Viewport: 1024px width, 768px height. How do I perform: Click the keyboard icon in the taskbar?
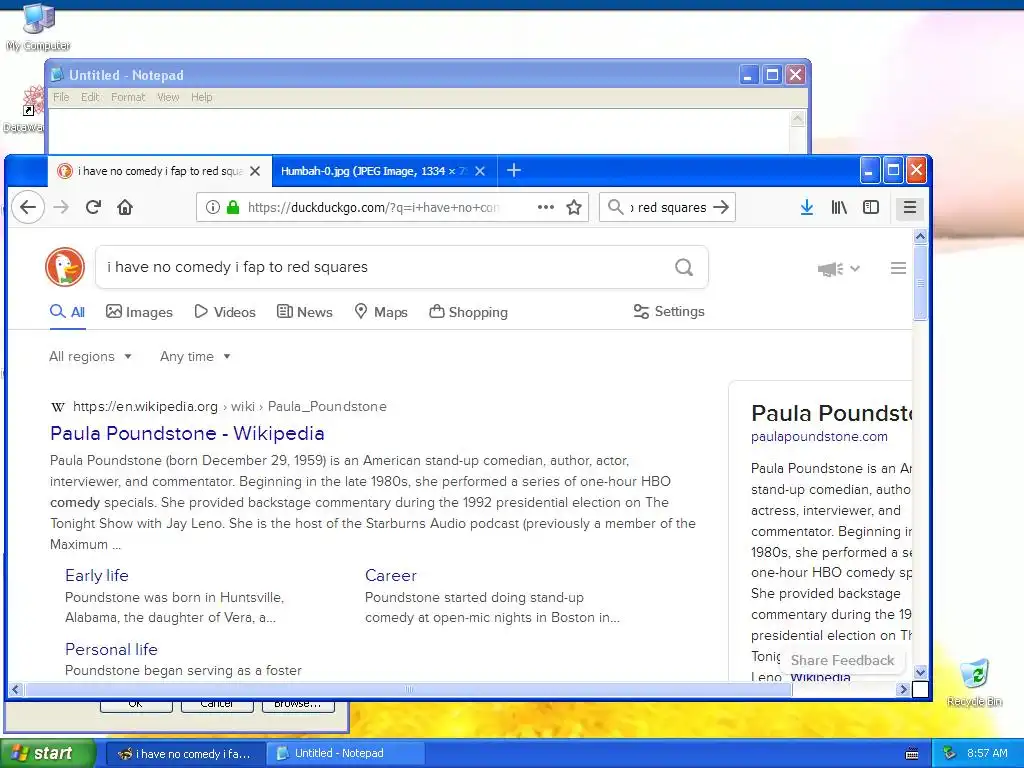(x=912, y=754)
